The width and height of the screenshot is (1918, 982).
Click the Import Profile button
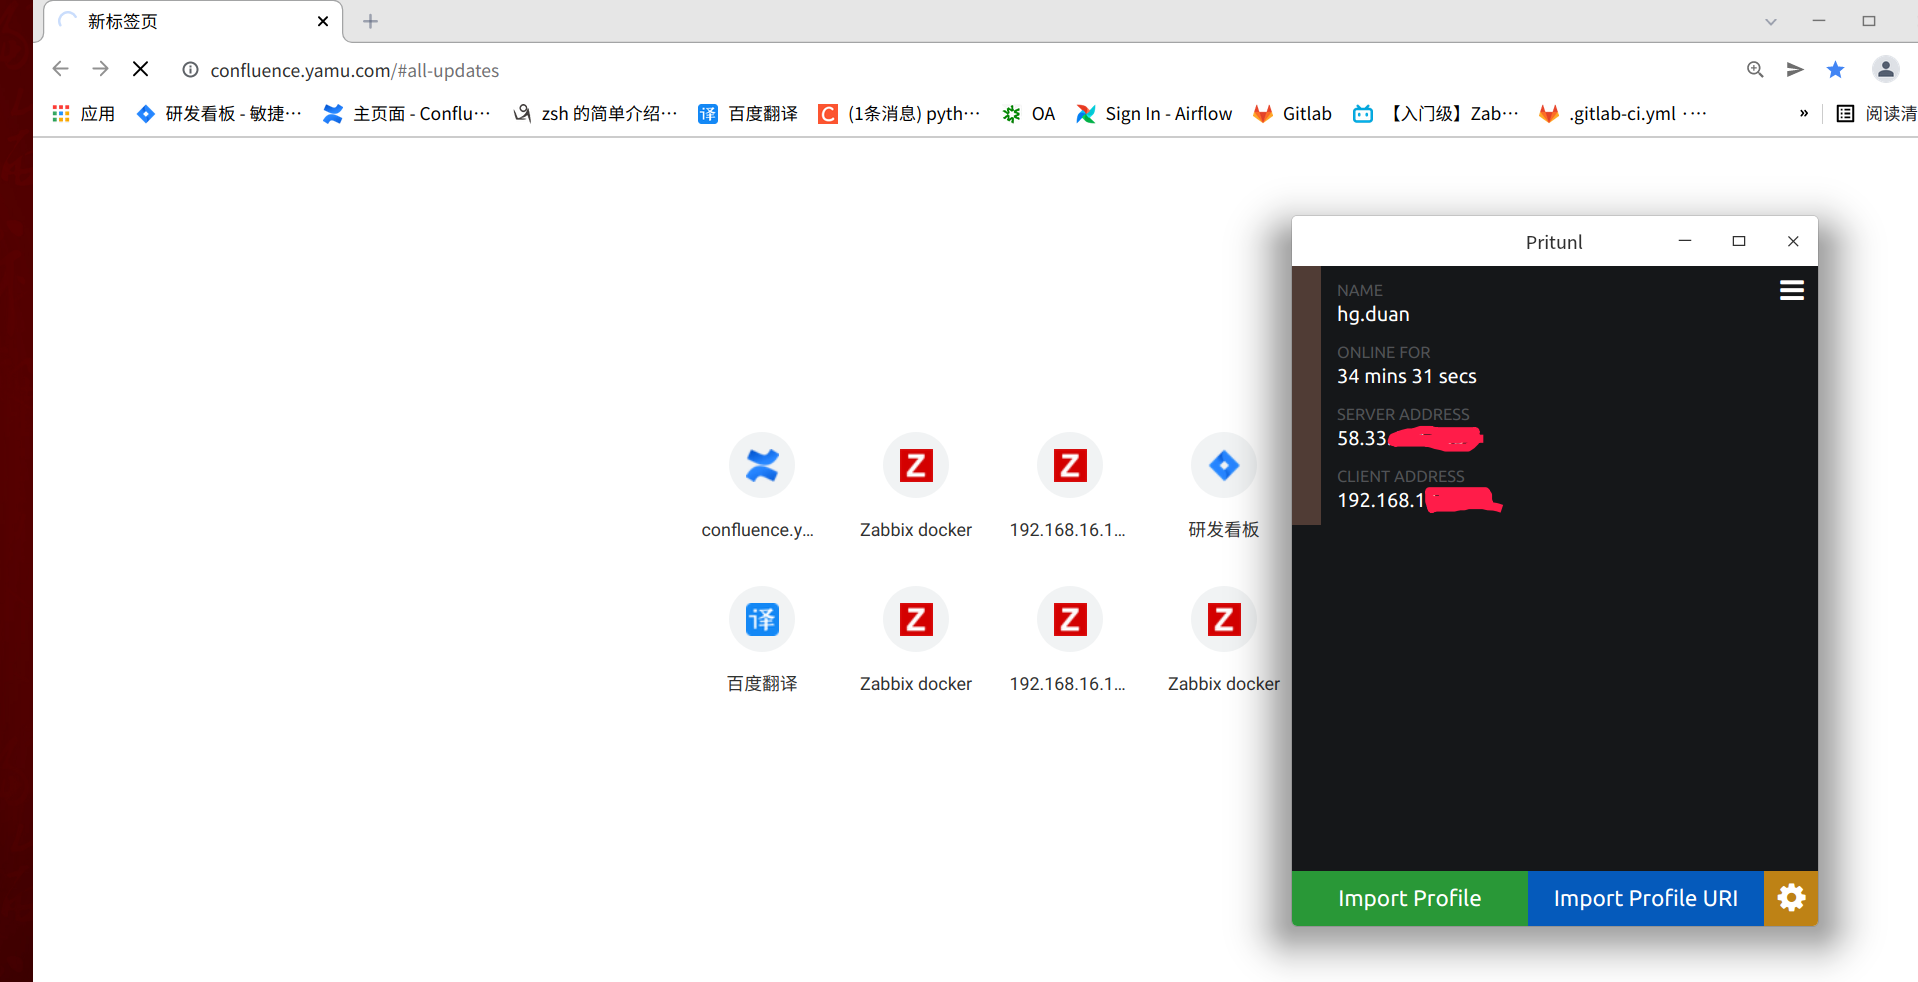pos(1409,898)
